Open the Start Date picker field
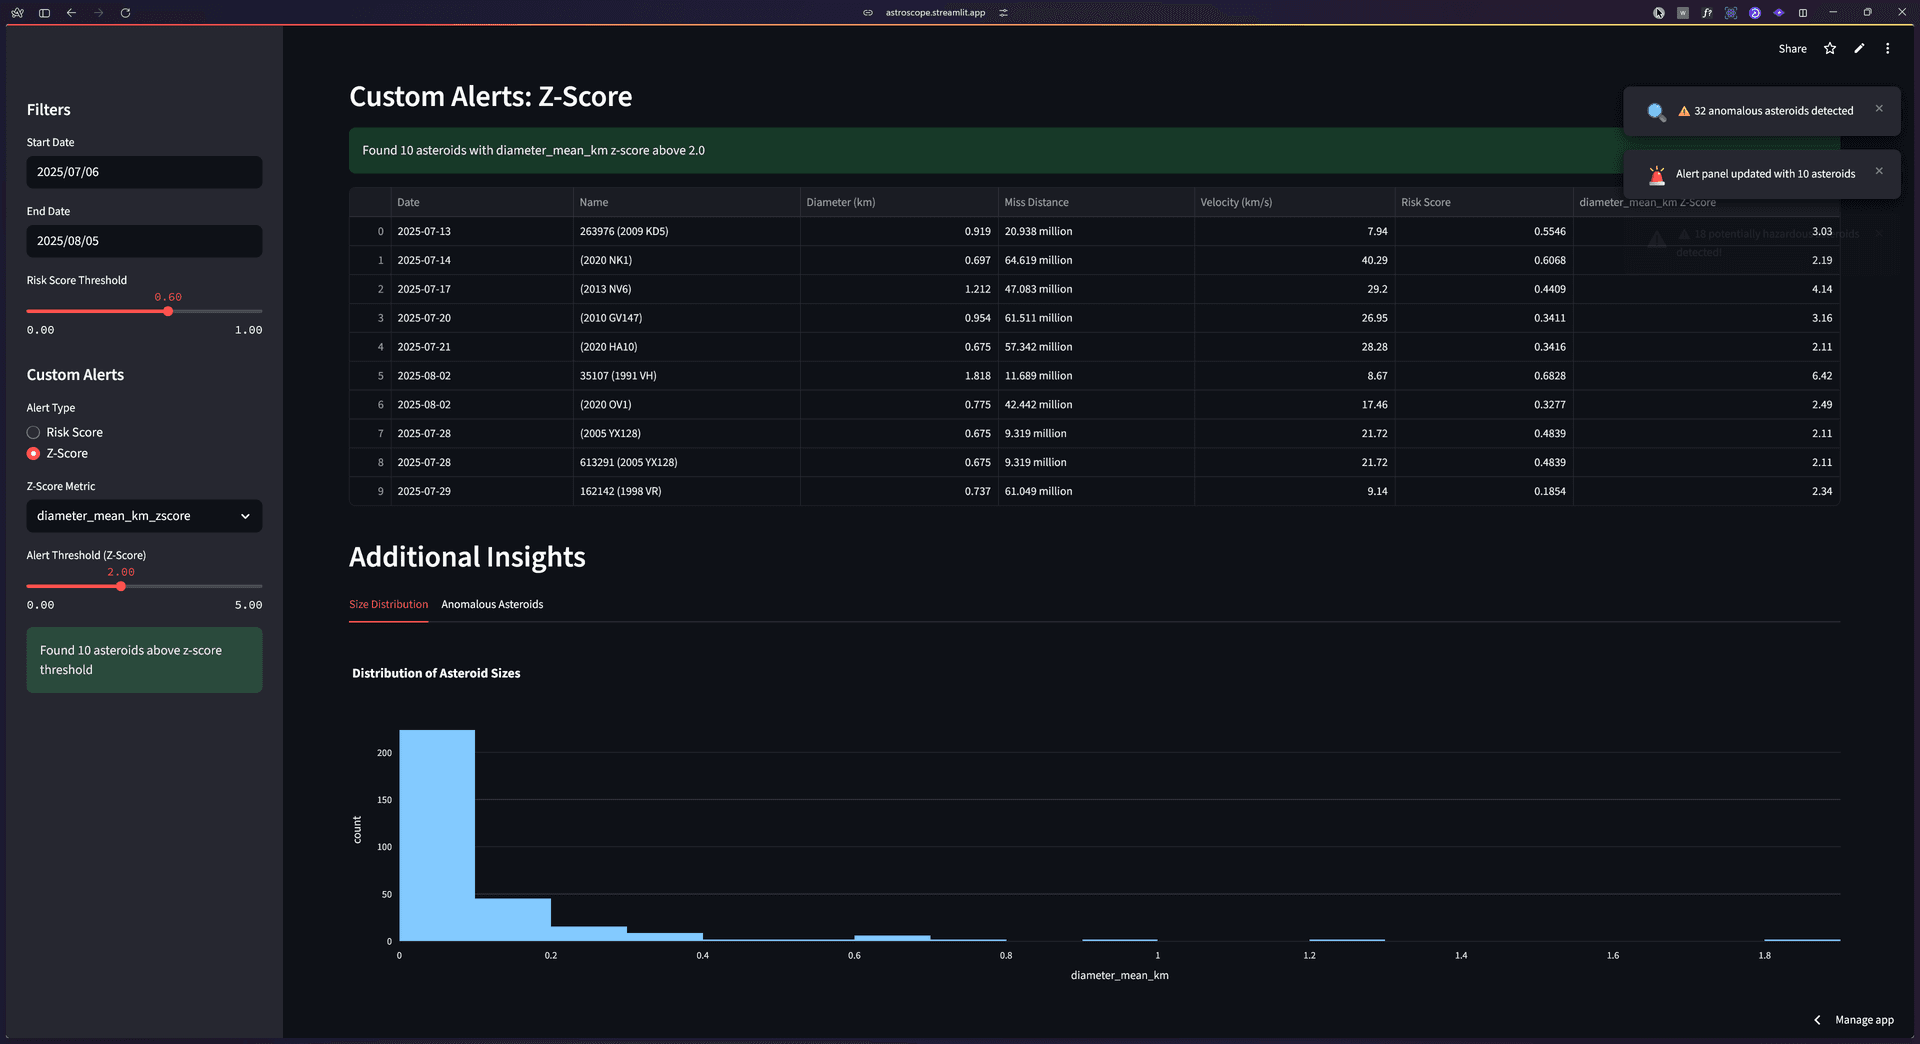This screenshot has width=1920, height=1044. [x=144, y=172]
